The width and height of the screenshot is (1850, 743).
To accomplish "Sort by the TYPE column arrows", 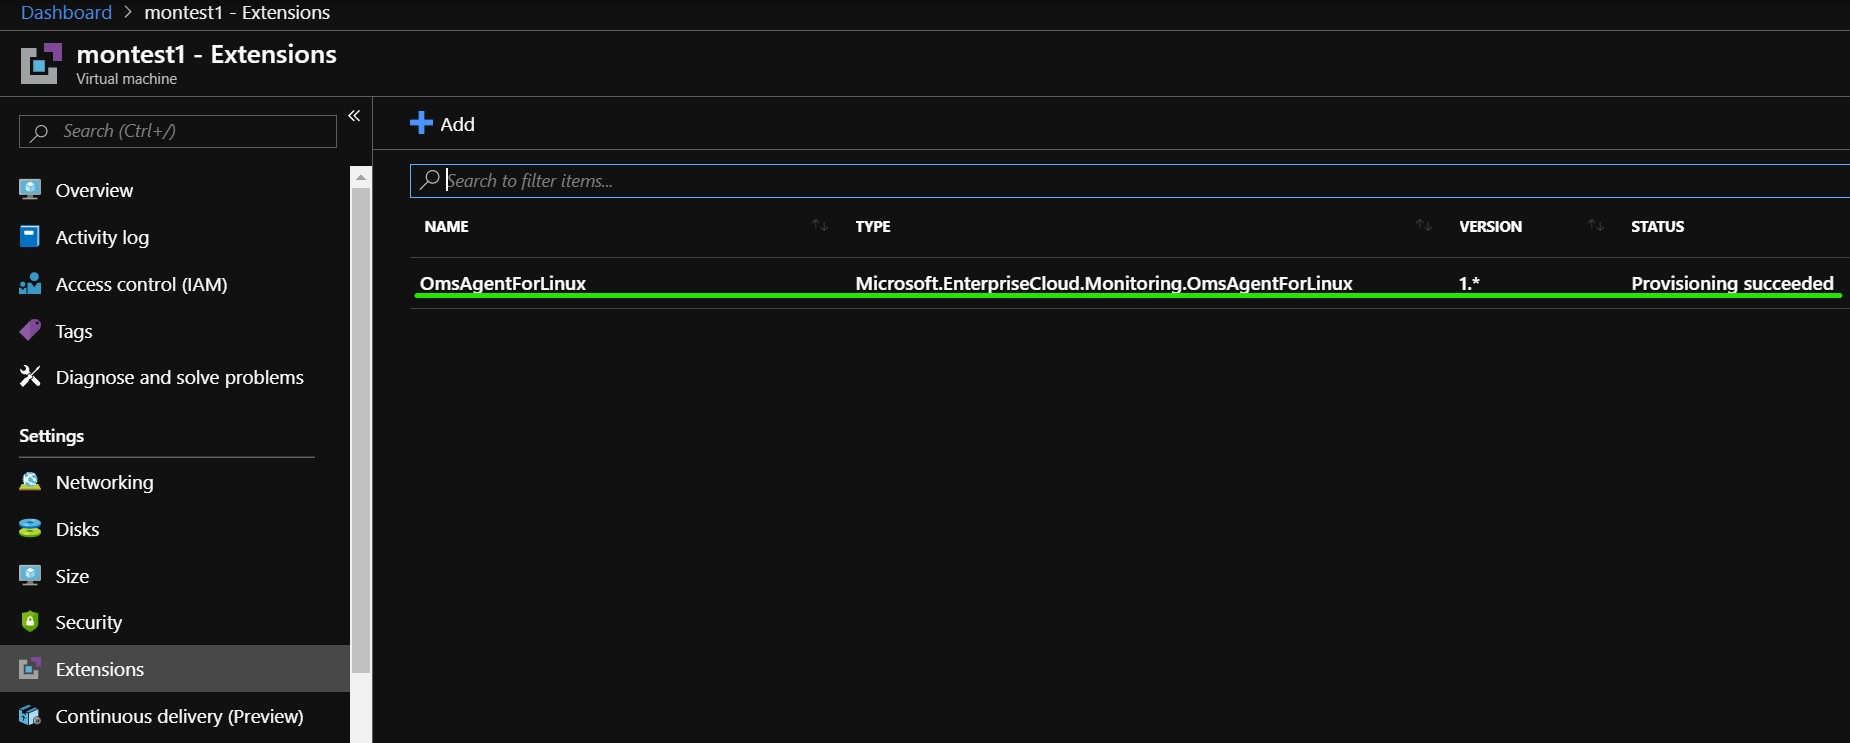I will [x=1424, y=225].
